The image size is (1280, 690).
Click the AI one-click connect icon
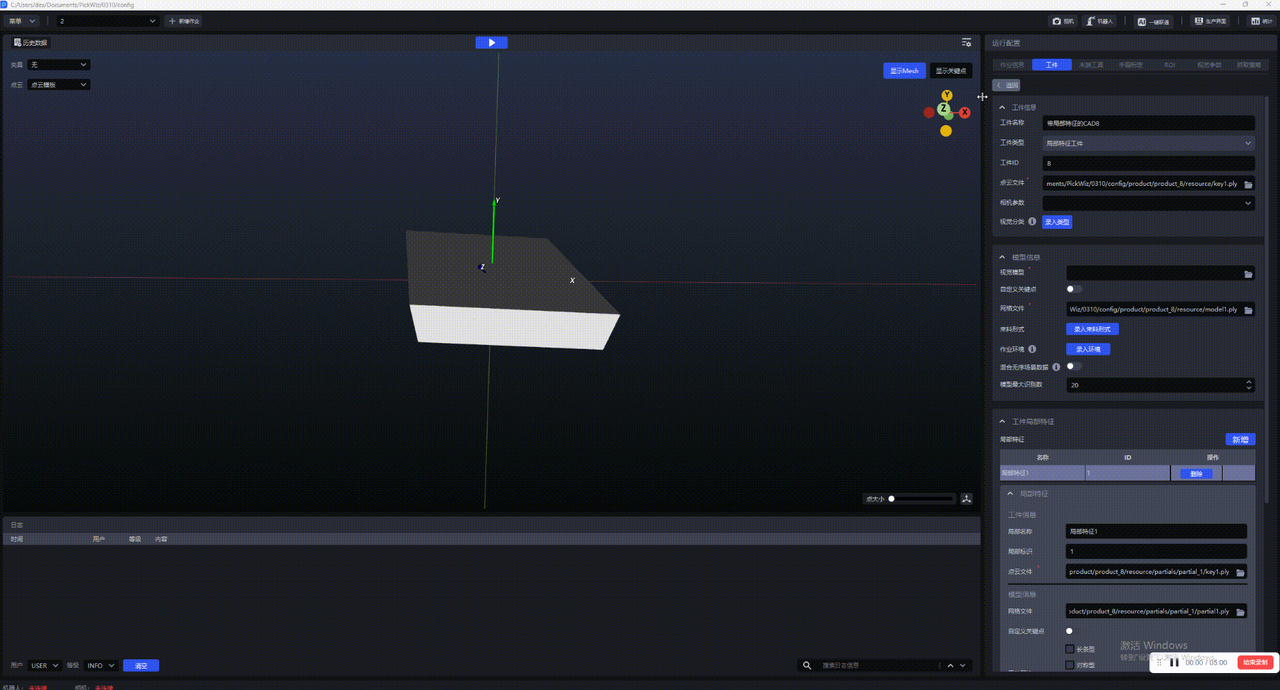point(1155,20)
